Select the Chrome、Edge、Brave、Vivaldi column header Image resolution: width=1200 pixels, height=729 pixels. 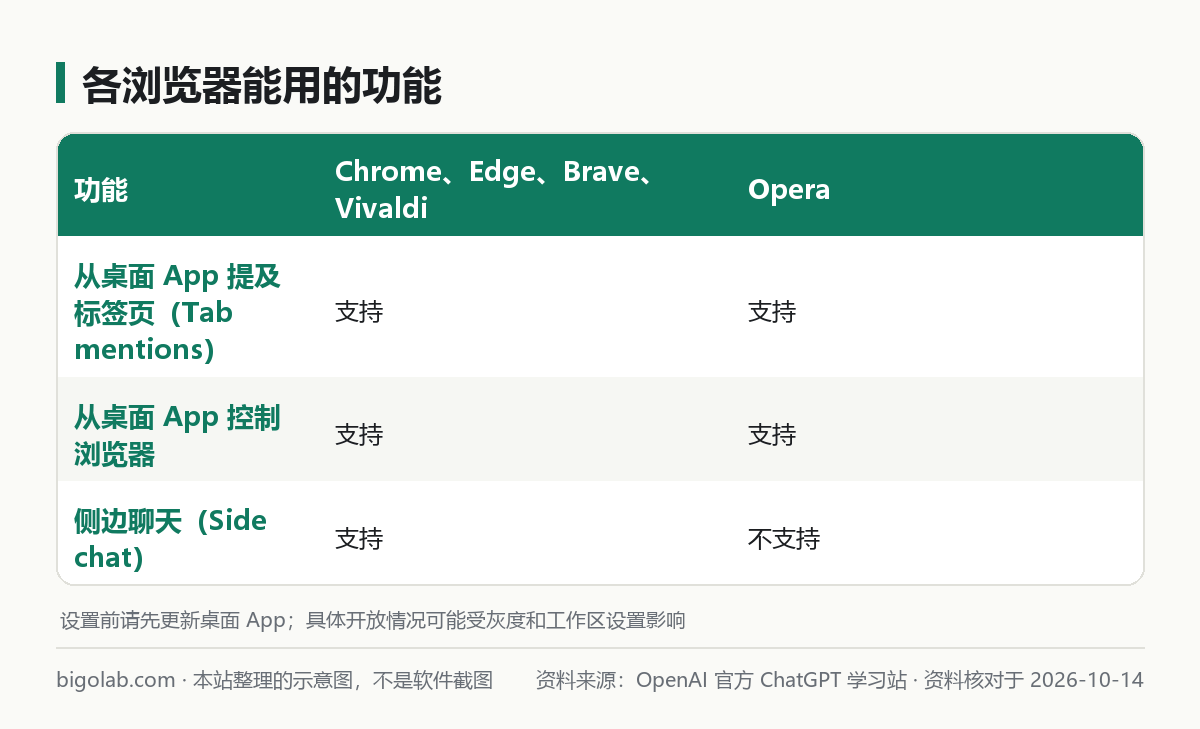tap(495, 190)
